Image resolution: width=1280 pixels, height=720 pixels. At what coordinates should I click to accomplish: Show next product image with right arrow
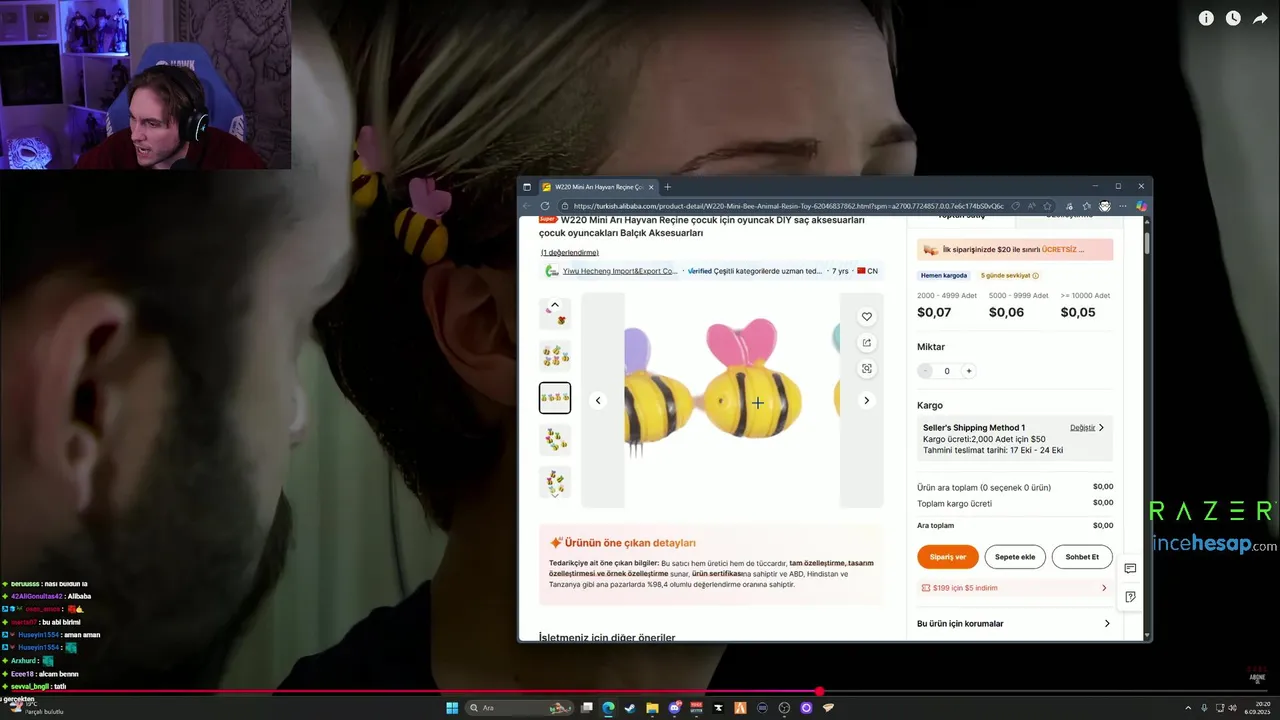coord(866,400)
